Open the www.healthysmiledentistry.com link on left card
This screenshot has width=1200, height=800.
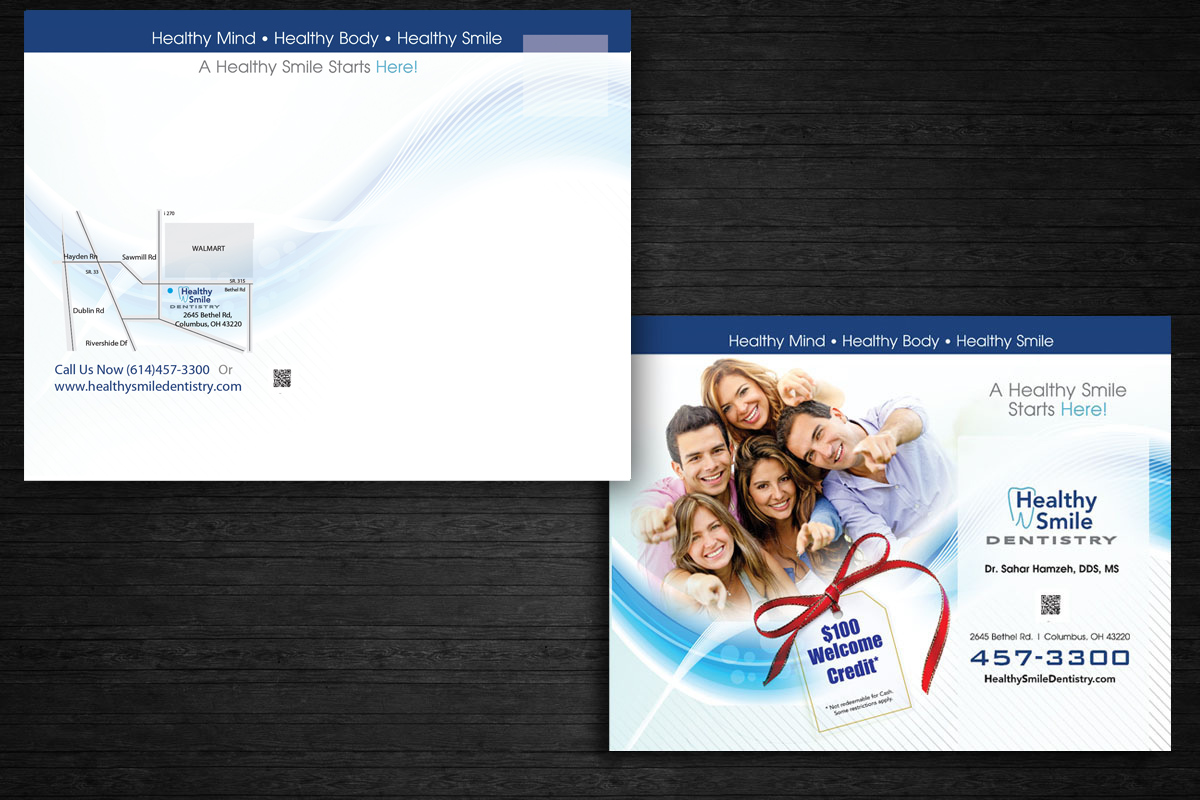(148, 386)
